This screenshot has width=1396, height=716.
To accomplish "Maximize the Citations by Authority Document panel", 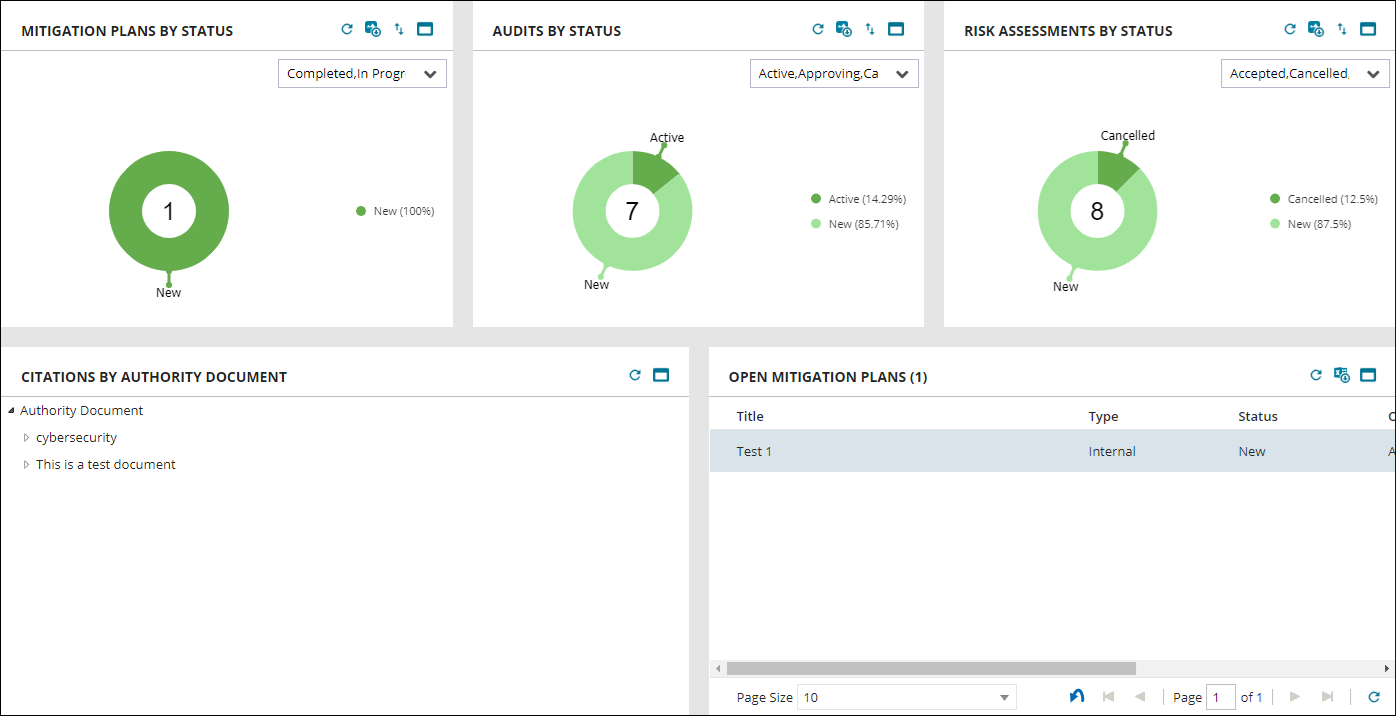I will pyautogui.click(x=661, y=375).
